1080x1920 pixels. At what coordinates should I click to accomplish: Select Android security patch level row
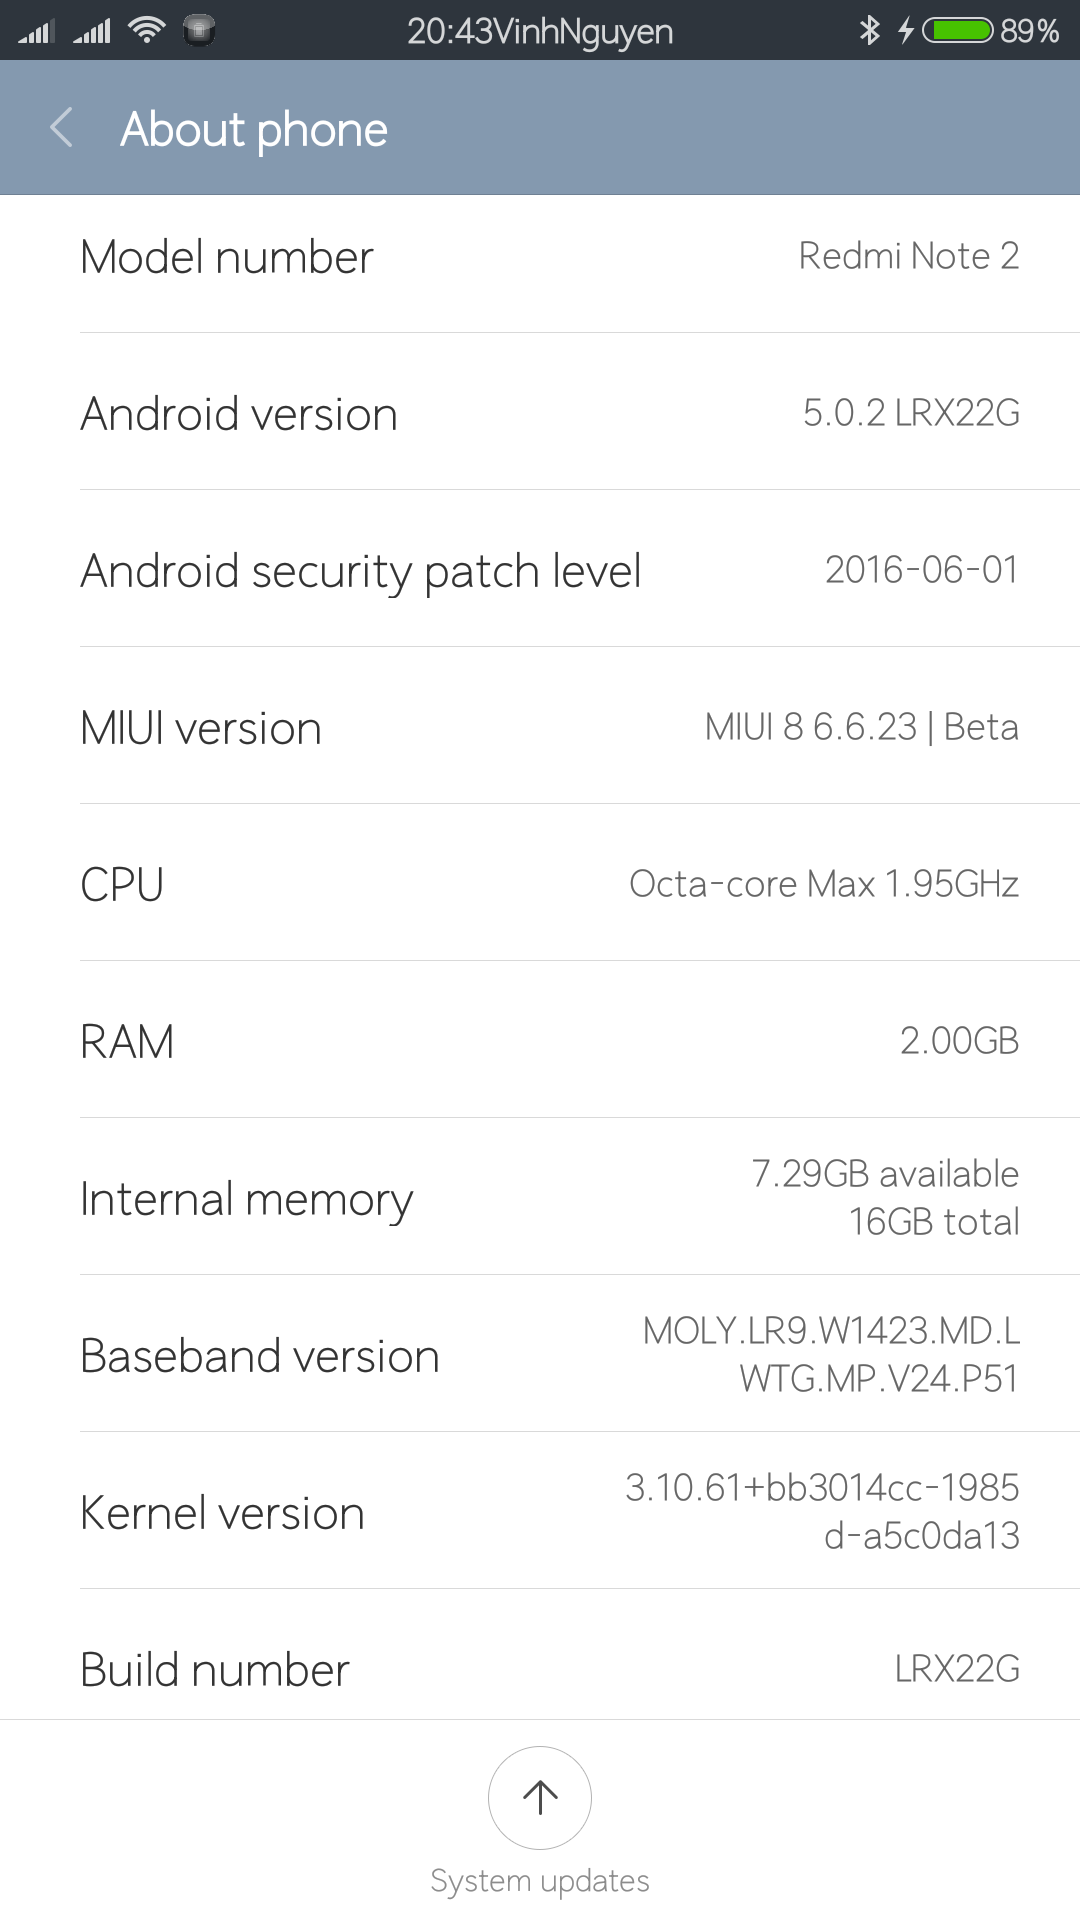(540, 570)
